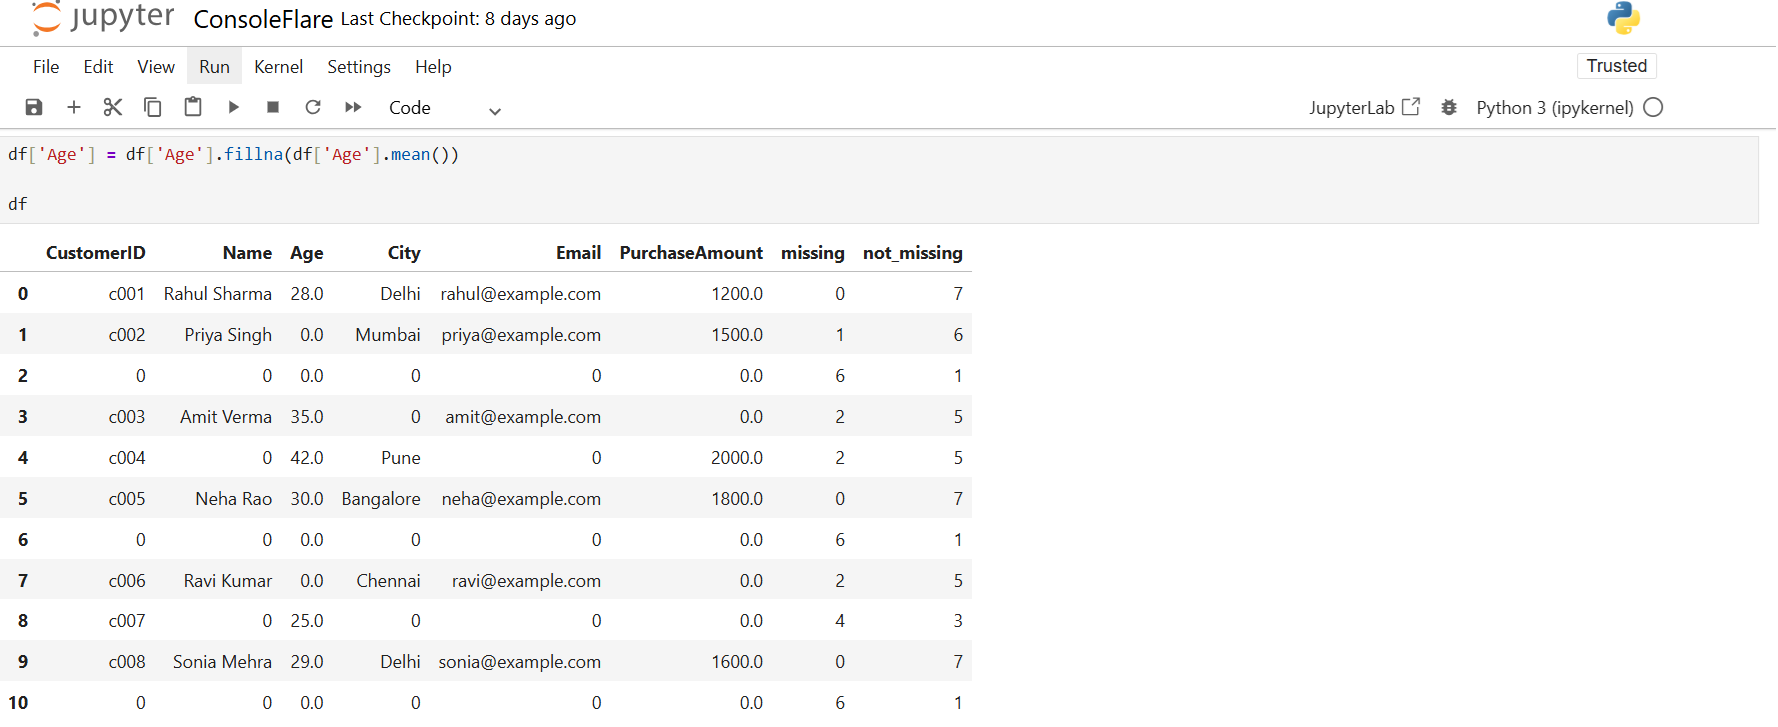The width and height of the screenshot is (1778, 727).
Task: Save the notebook with the floppy disk icon
Action: [34, 107]
